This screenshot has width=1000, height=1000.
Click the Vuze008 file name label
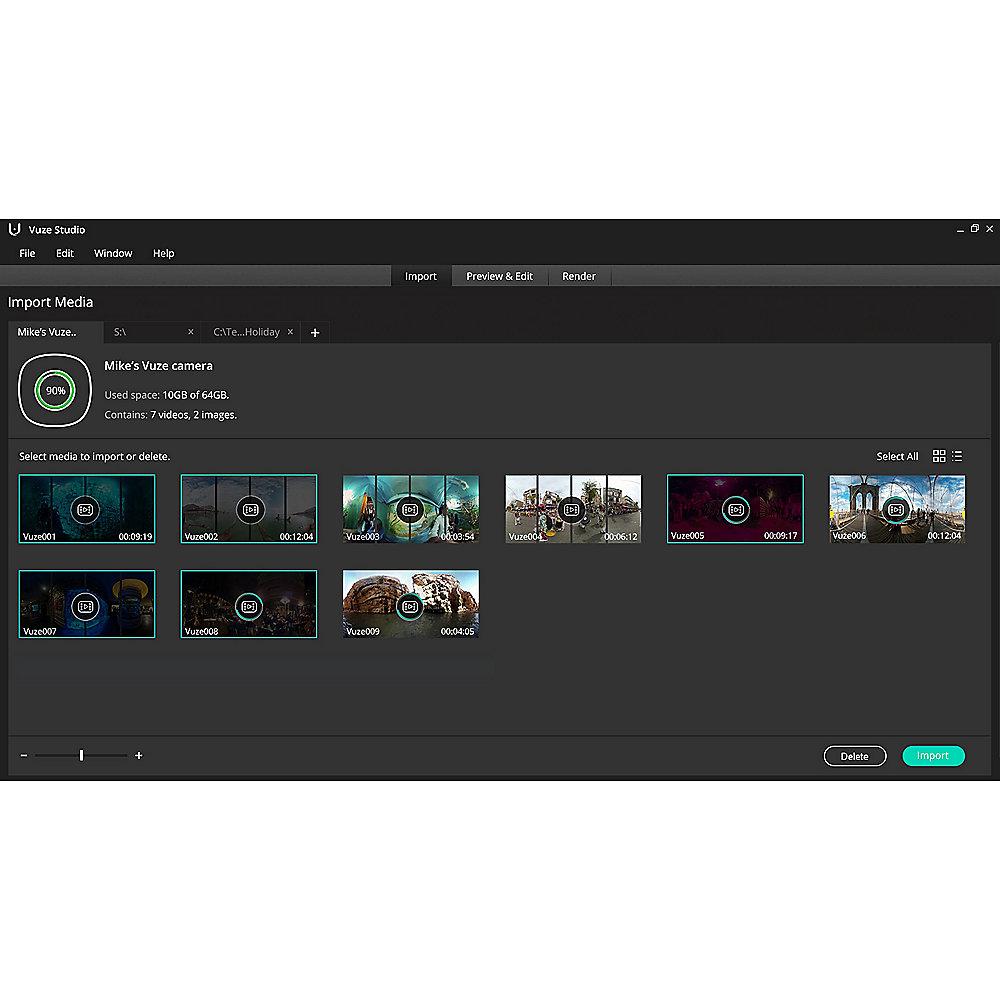coord(202,631)
